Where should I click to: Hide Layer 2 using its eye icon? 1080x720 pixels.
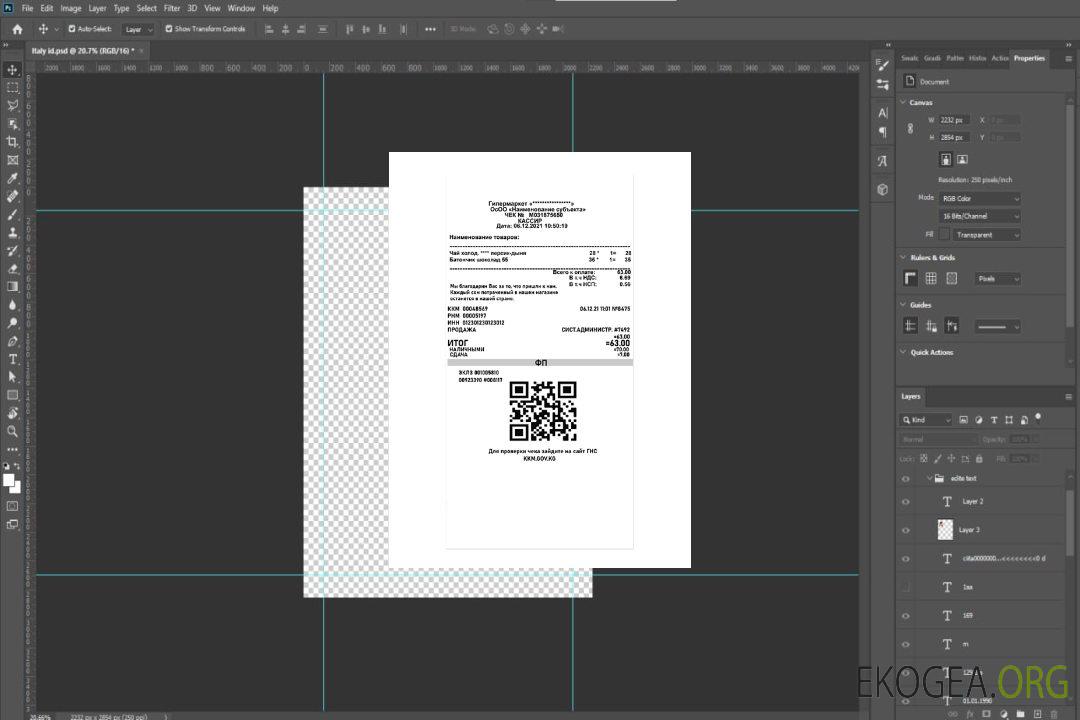(x=906, y=501)
